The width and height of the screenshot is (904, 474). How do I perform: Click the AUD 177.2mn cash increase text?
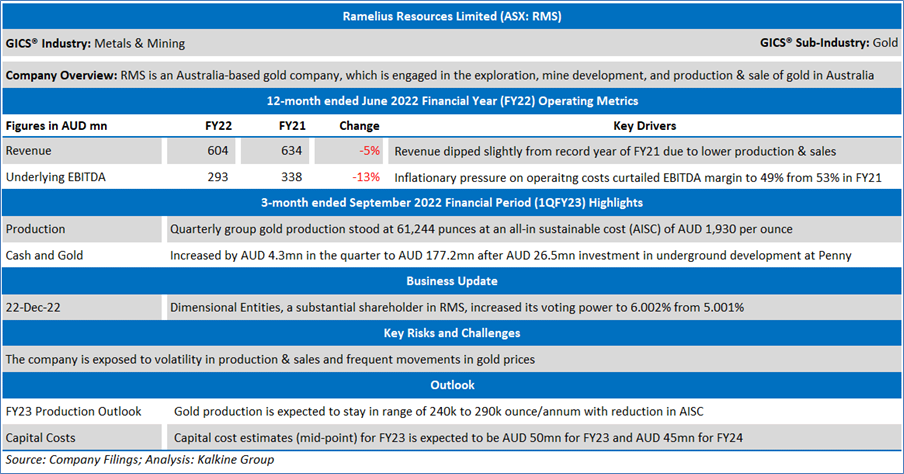click(510, 255)
